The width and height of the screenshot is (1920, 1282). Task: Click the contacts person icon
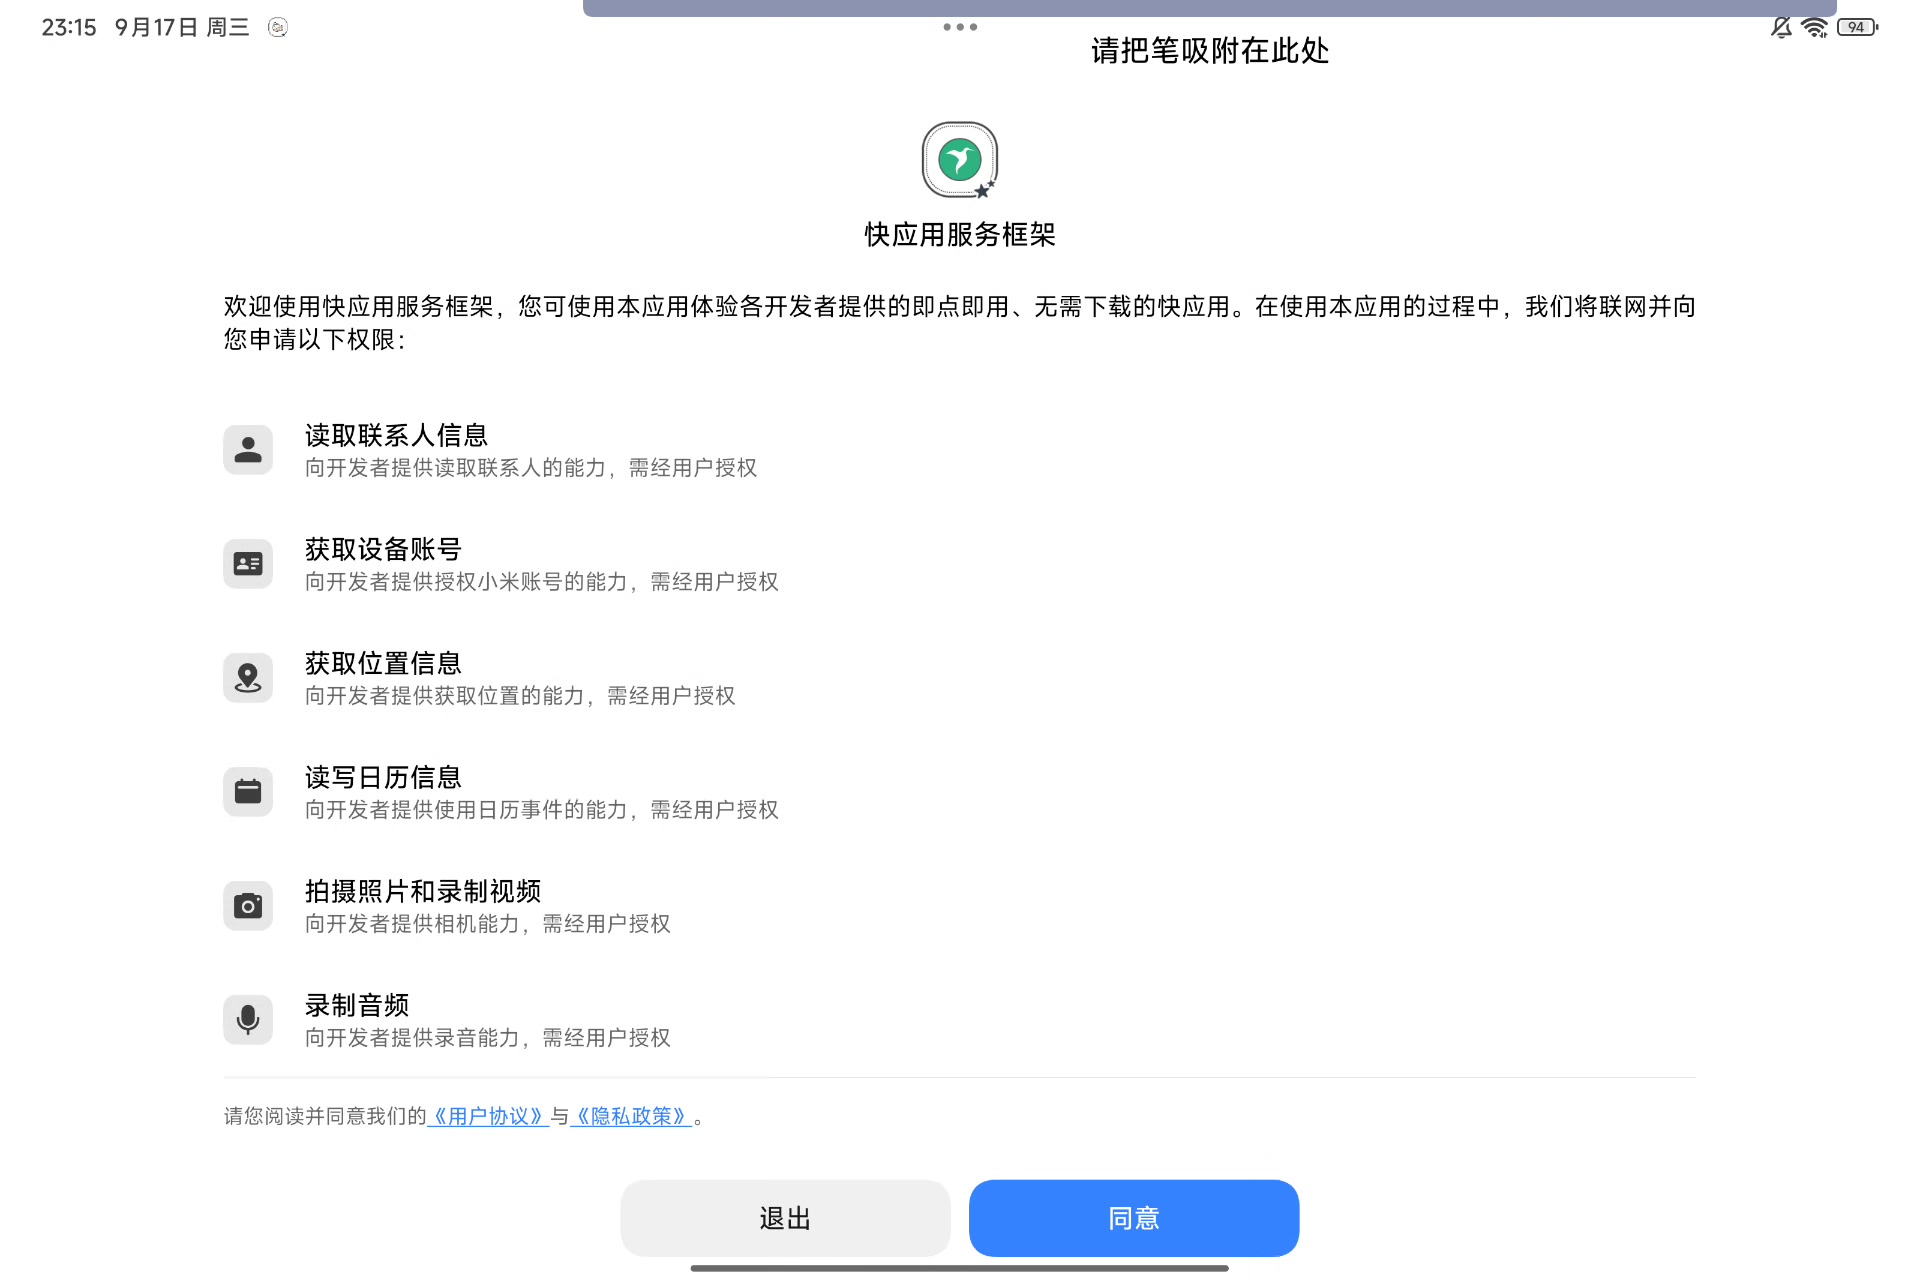[x=248, y=450]
